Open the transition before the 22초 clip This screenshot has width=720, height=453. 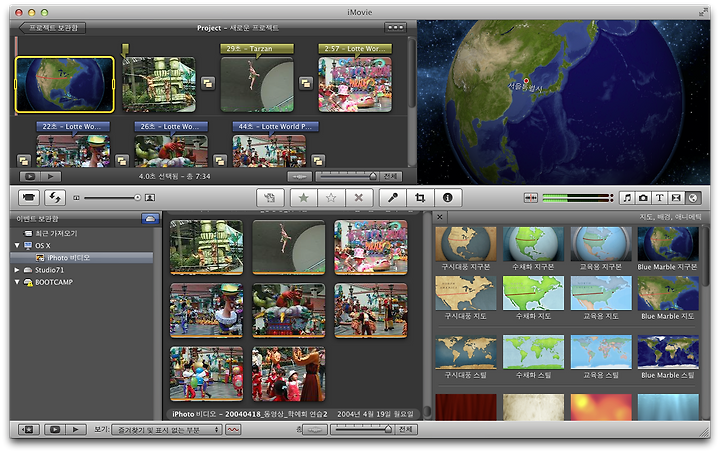[24, 161]
